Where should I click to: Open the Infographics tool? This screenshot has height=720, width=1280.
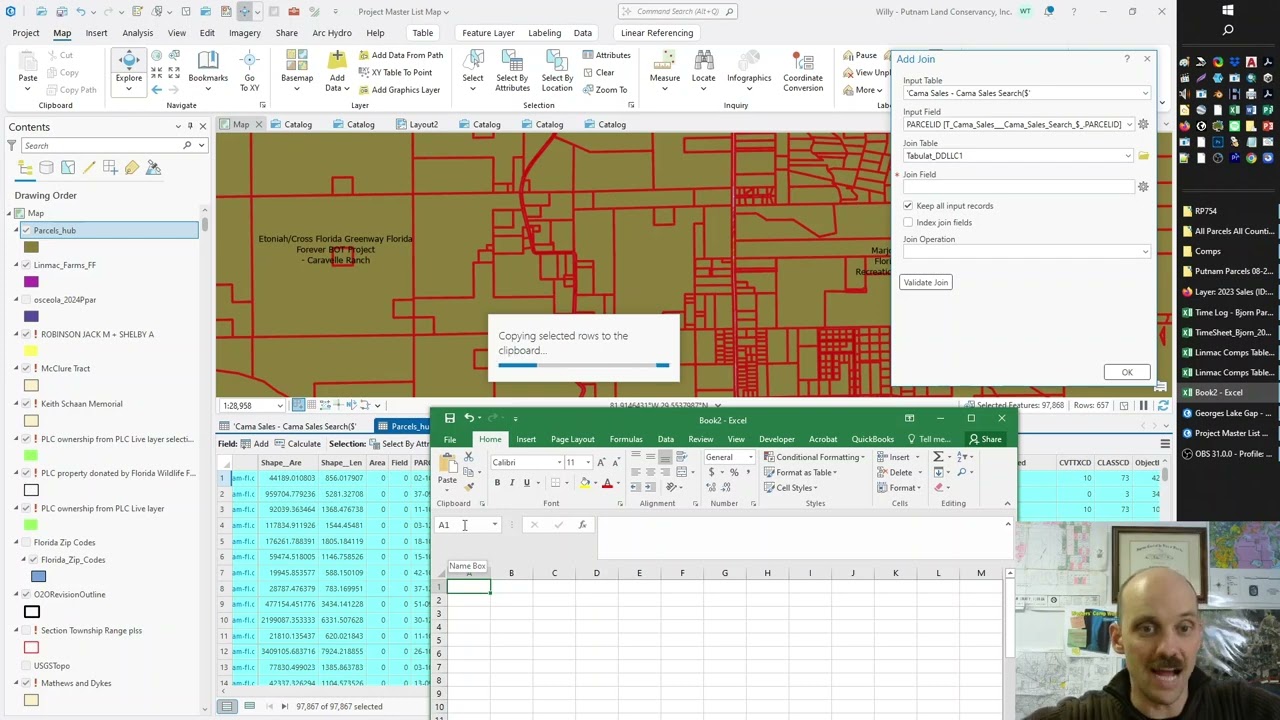click(x=749, y=68)
